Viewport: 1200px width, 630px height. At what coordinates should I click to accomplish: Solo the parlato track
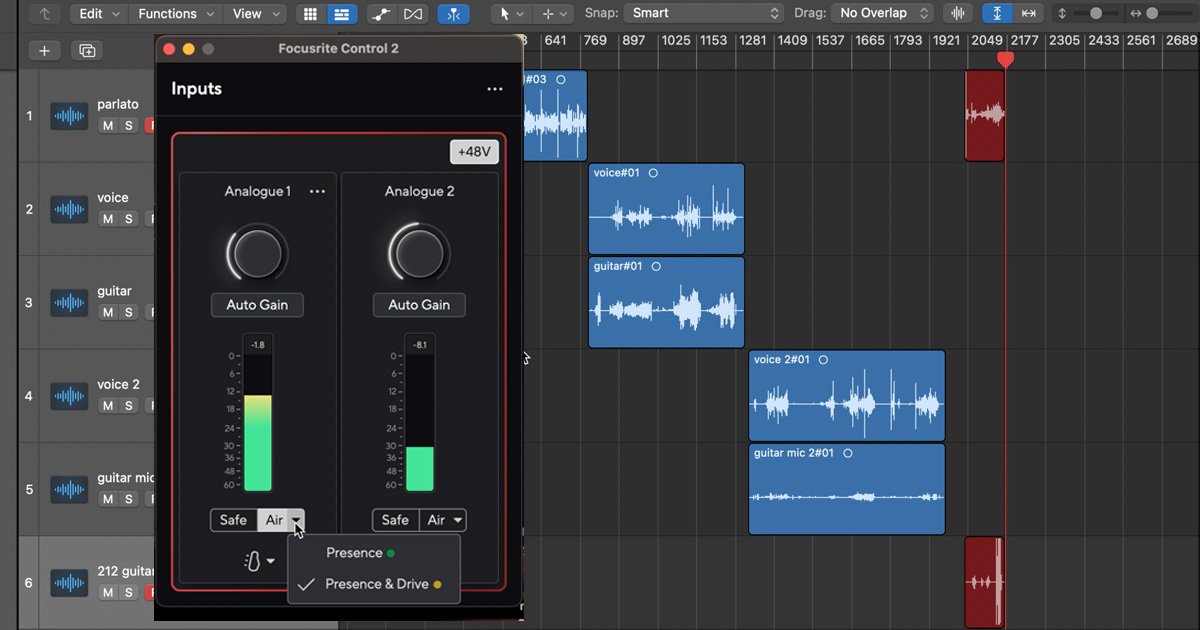click(128, 125)
